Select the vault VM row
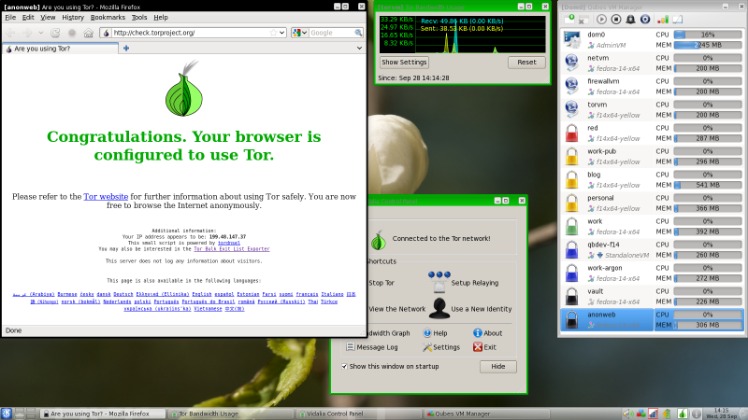The width and height of the screenshot is (748, 420). click(652, 296)
